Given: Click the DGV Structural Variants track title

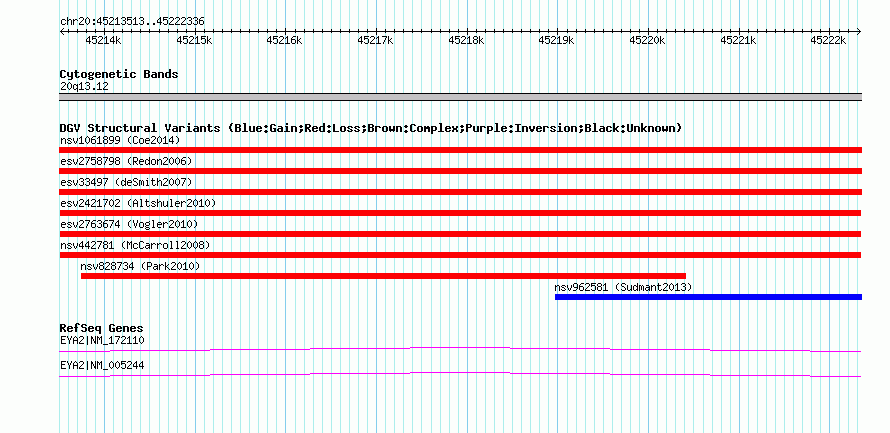Looking at the screenshot, I should (371, 128).
